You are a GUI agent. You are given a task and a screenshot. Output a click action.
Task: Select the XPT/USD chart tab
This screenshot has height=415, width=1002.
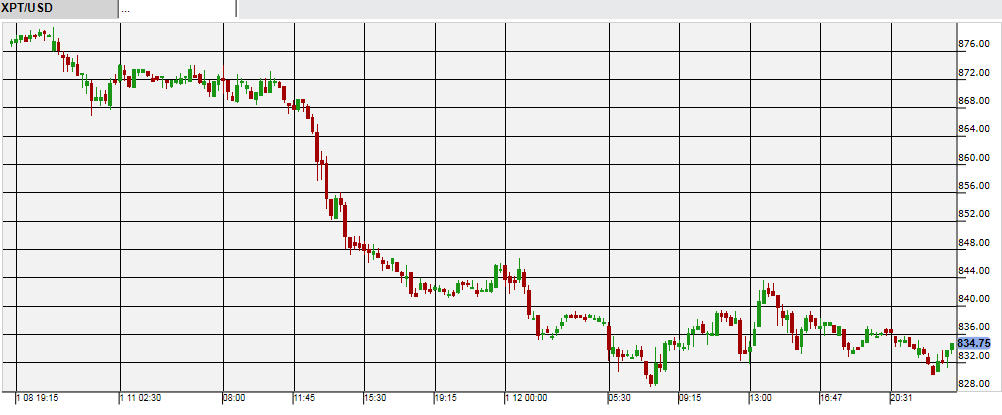click(58, 9)
